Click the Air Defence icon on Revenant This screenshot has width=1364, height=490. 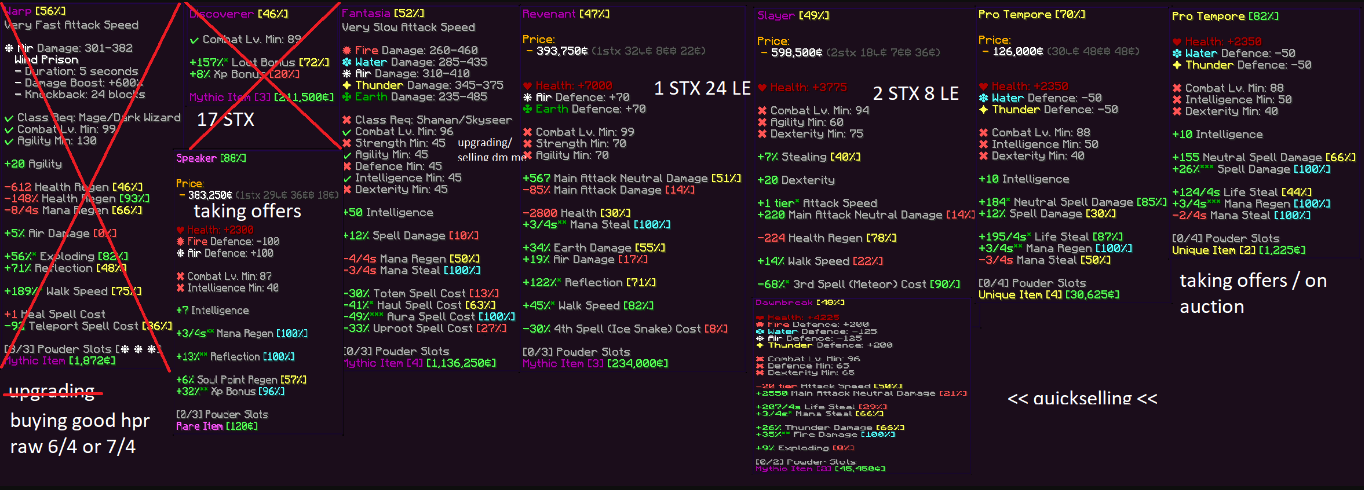point(527,98)
